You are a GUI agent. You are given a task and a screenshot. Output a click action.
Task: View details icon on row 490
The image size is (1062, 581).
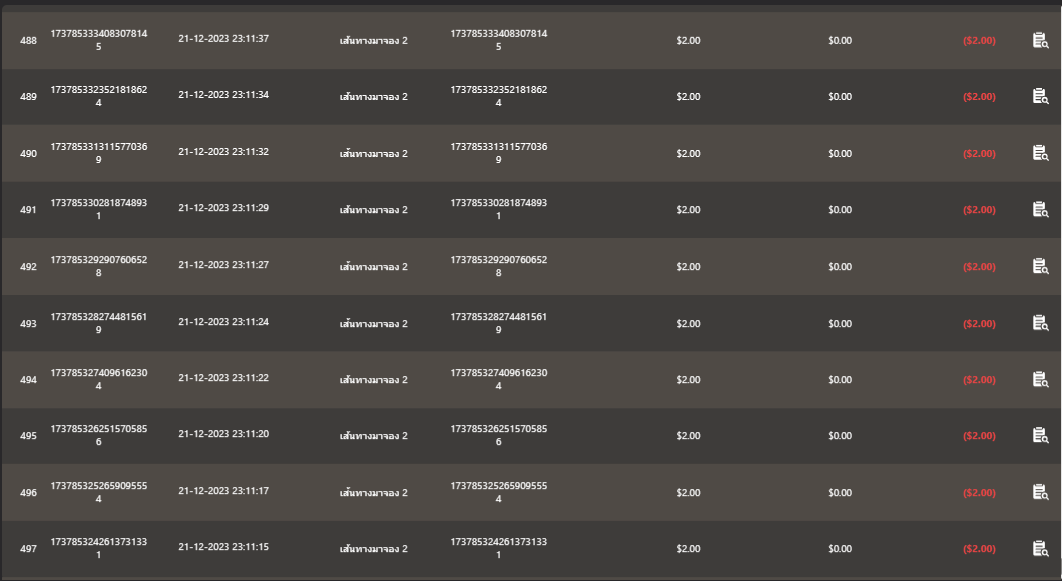coord(1040,153)
